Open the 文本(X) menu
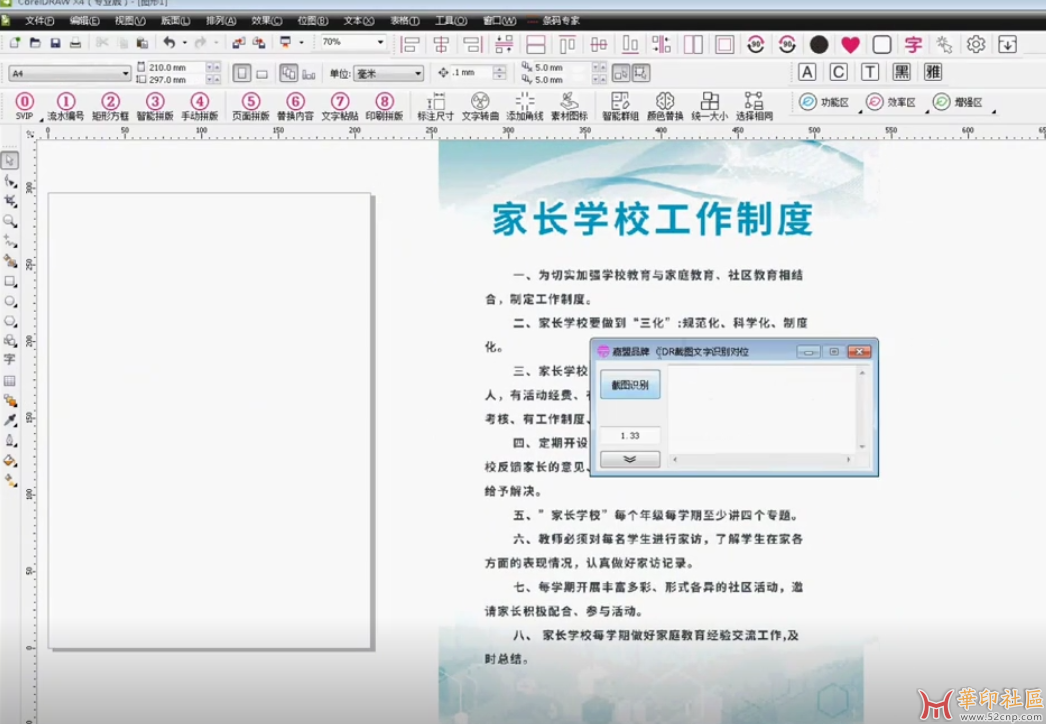Screen dimensions: 1046x724 coord(359,21)
